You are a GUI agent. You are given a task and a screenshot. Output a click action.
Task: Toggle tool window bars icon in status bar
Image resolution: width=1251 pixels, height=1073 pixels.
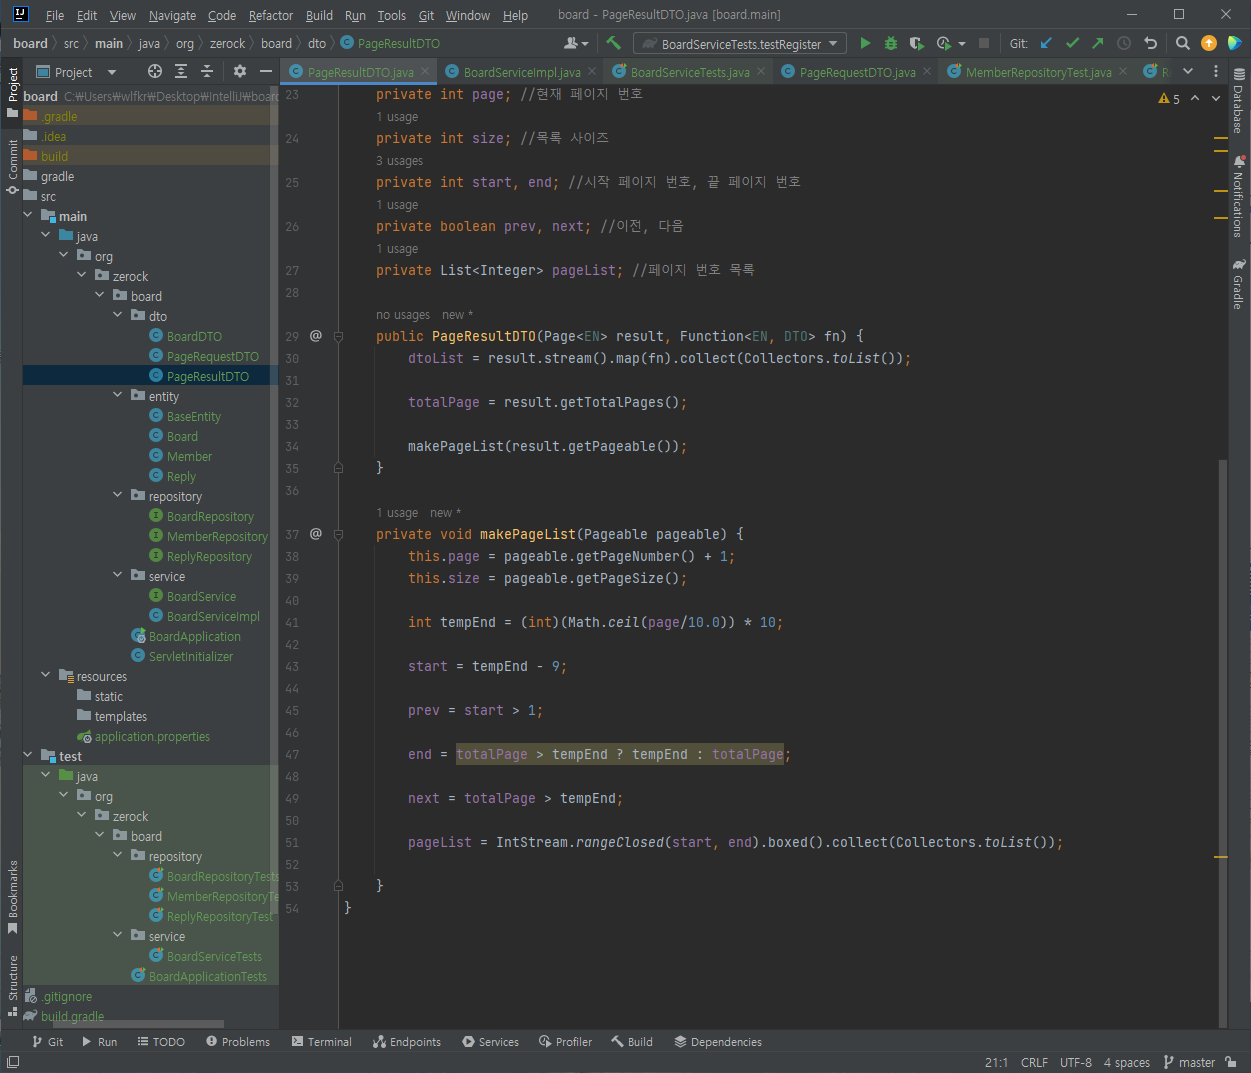(x=13, y=1062)
